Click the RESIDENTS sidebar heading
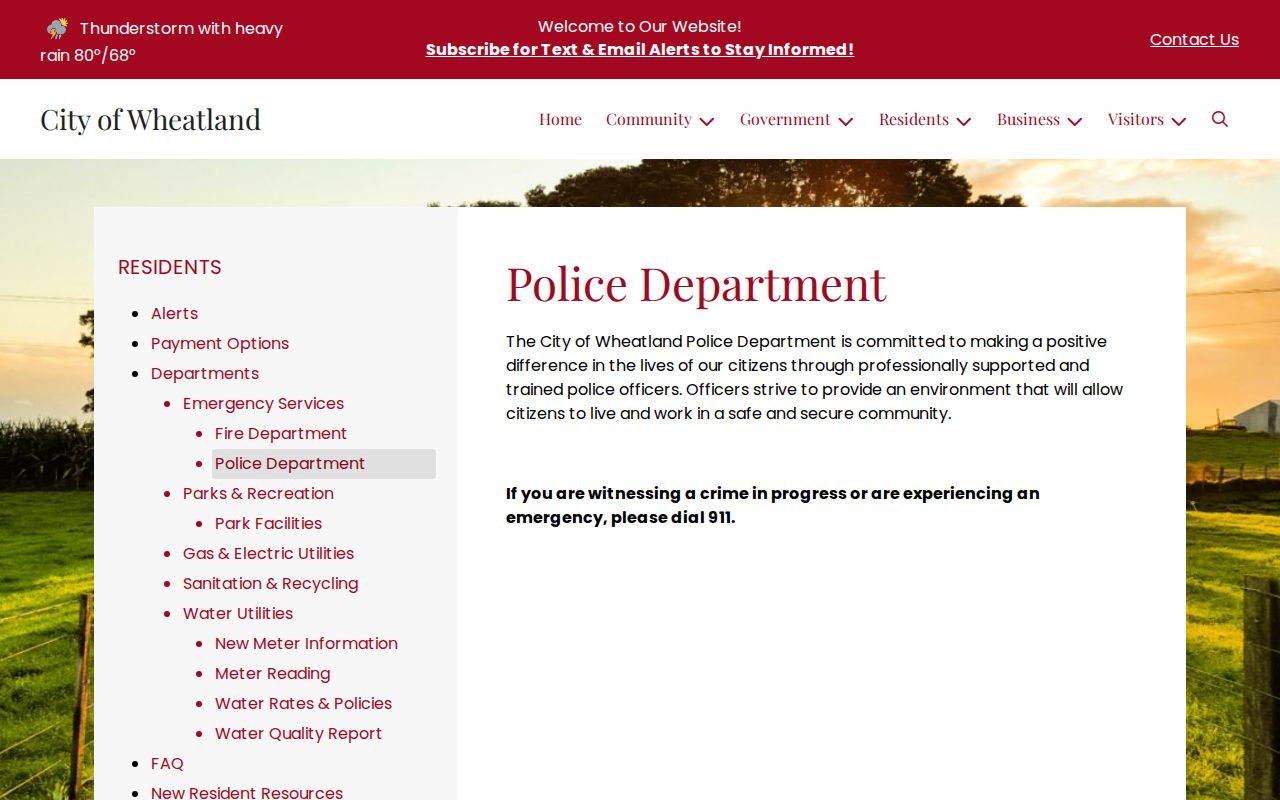Screen dimensions: 1280x800 pyautogui.click(x=170, y=267)
